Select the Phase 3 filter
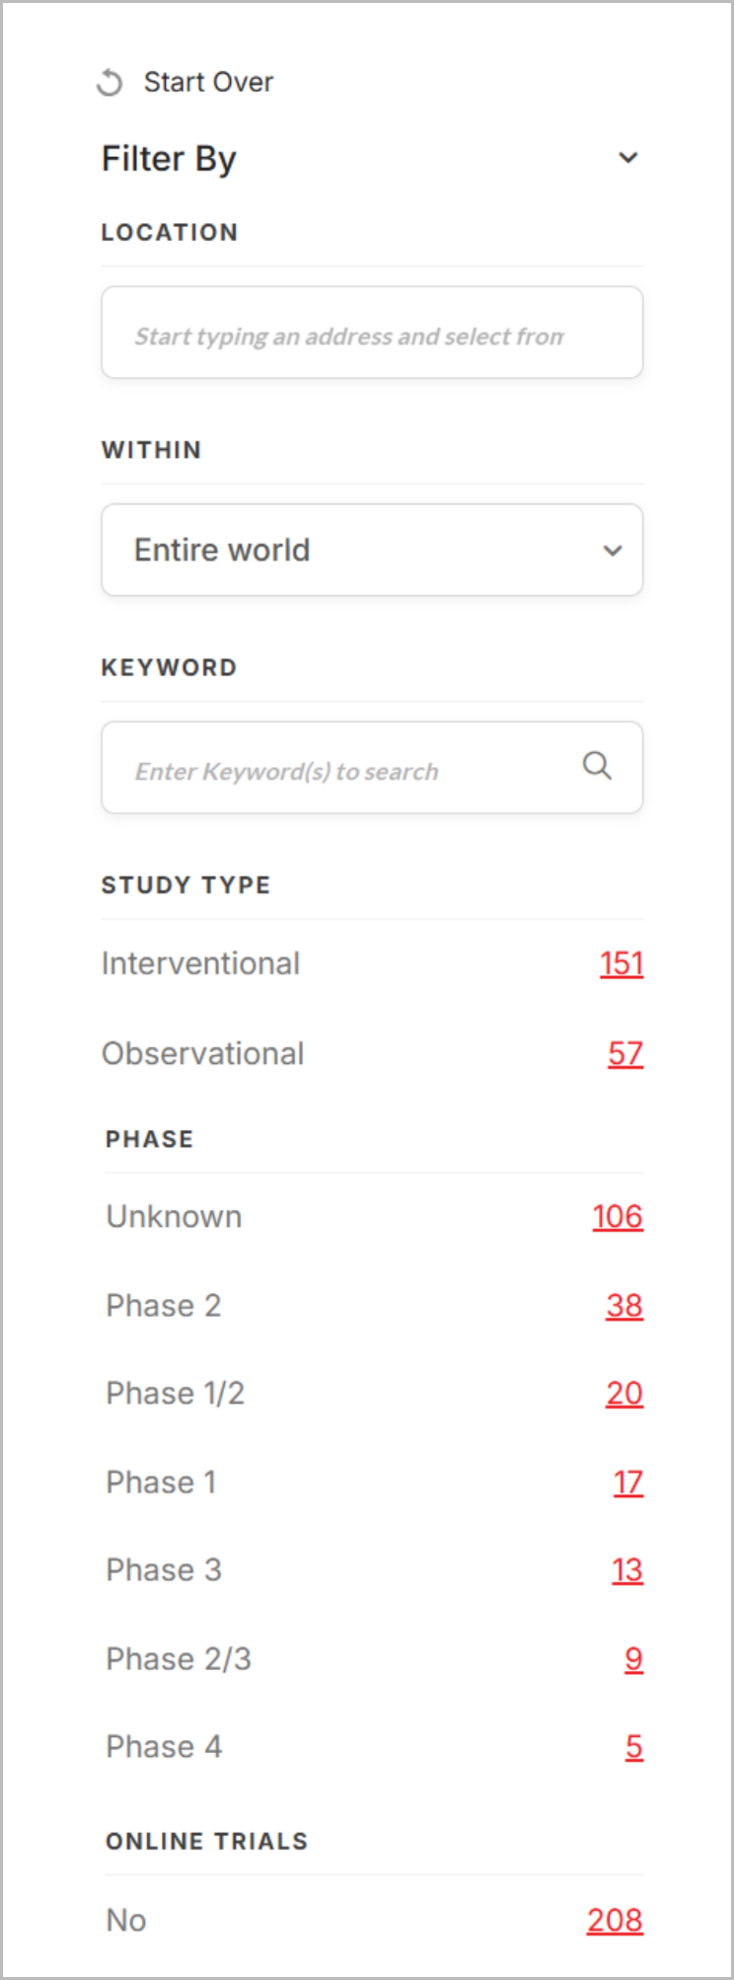 coord(163,1570)
